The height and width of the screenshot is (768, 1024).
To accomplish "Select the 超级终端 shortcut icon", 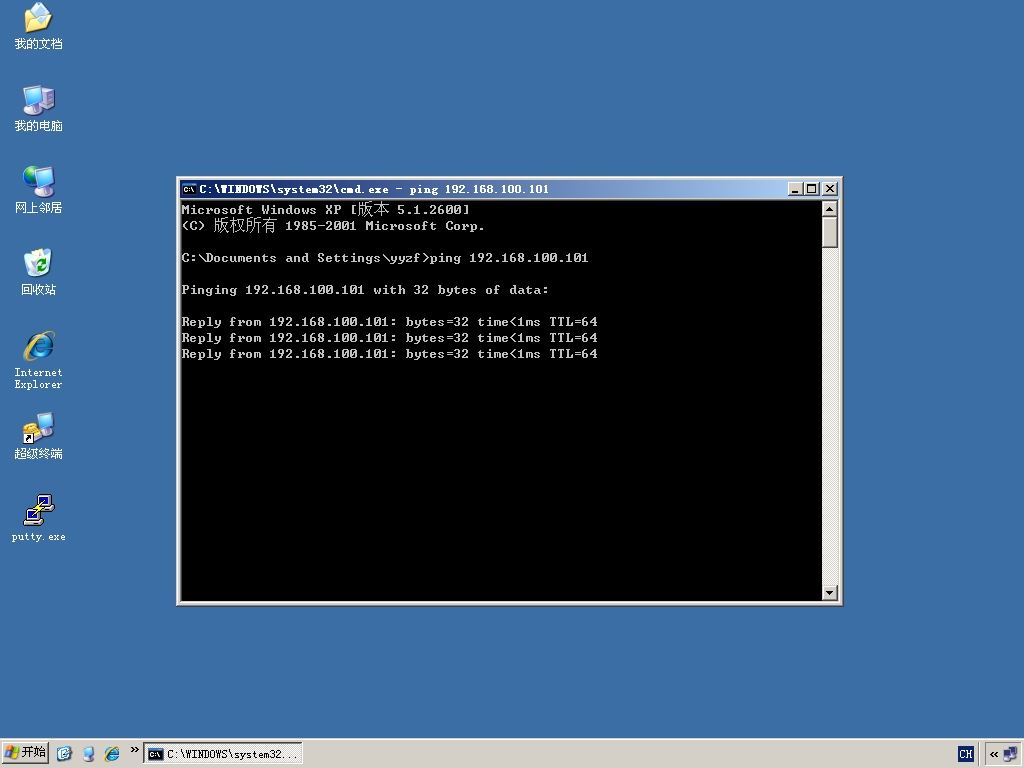I will pyautogui.click(x=38, y=436).
